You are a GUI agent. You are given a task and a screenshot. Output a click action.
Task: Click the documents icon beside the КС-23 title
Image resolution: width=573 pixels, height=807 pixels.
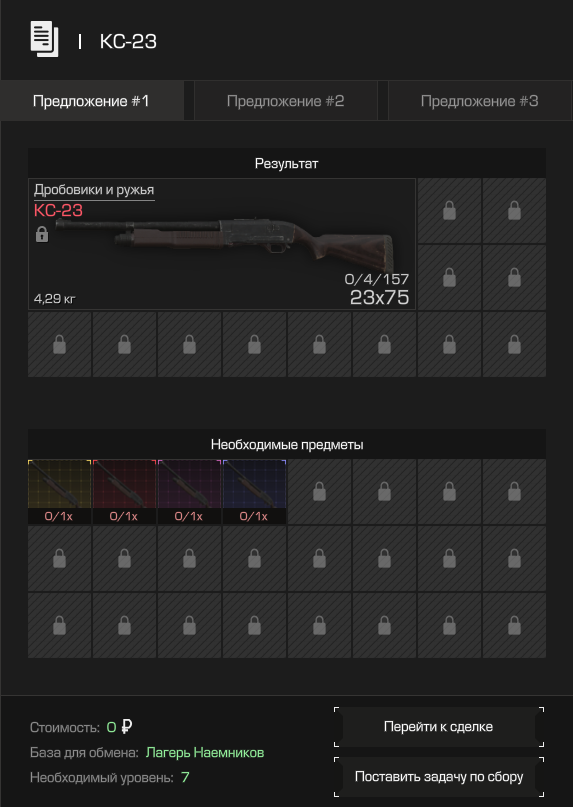pos(44,39)
